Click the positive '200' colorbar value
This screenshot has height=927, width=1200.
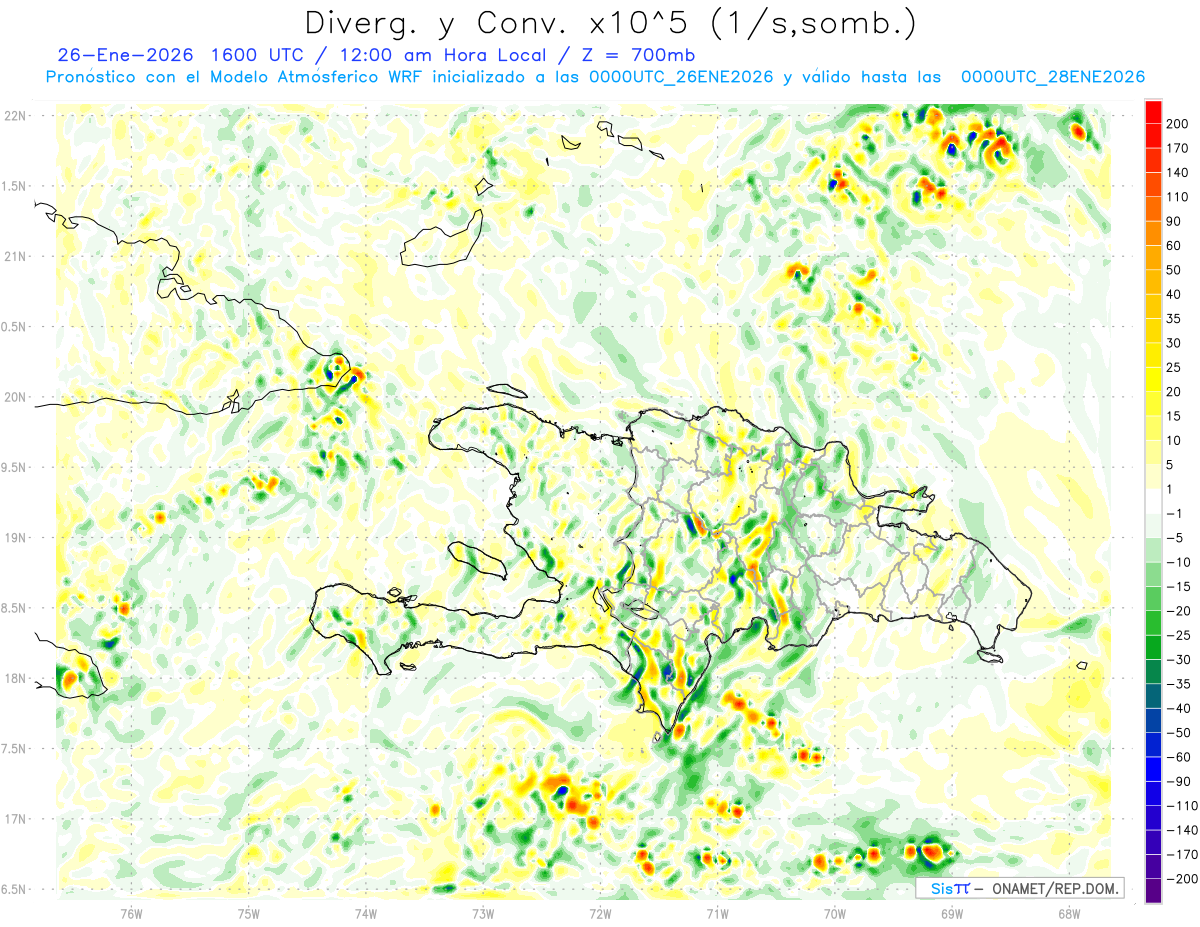click(1178, 123)
